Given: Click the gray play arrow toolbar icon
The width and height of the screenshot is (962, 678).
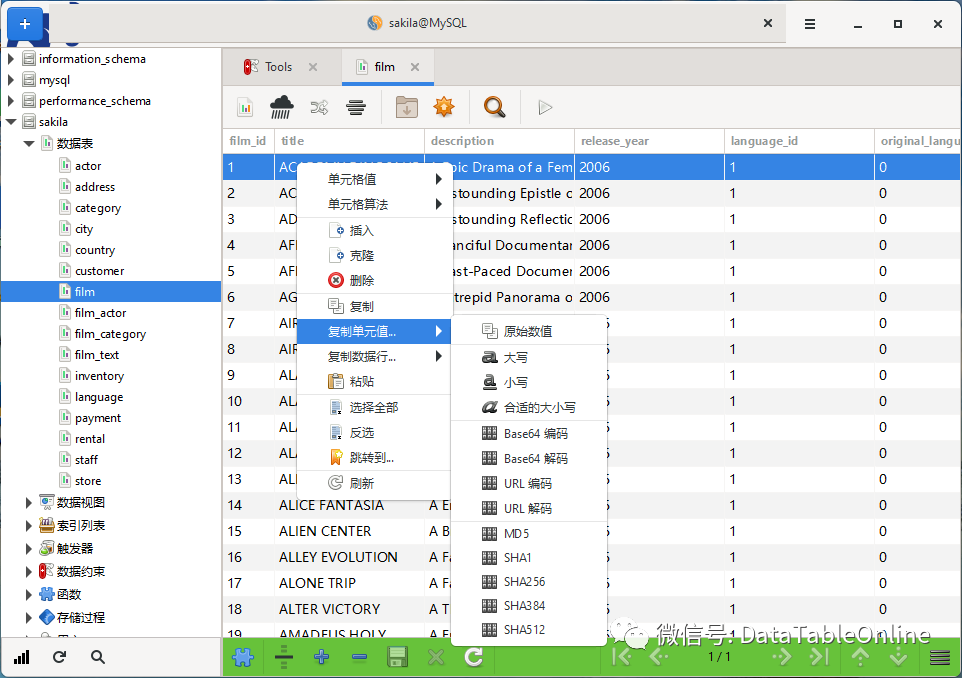Looking at the screenshot, I should [x=545, y=108].
